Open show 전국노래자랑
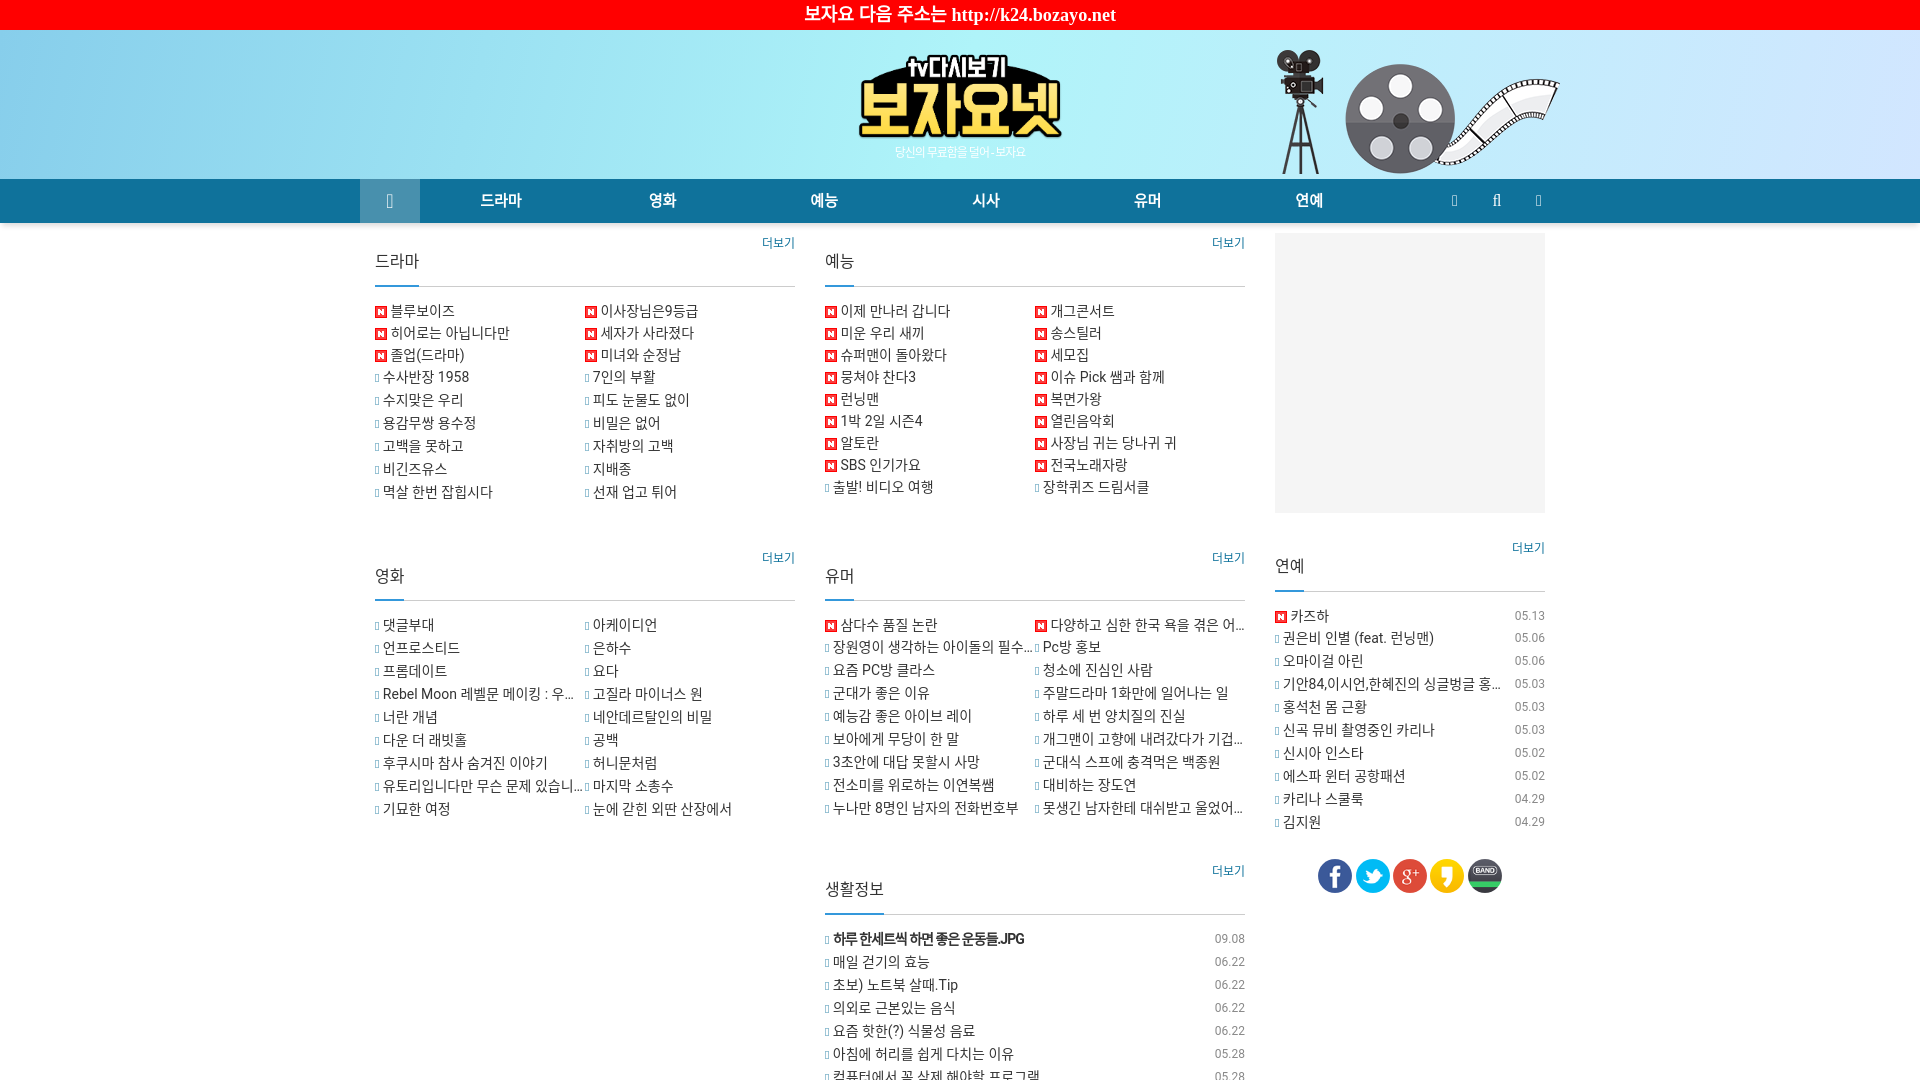The image size is (1920, 1080). coord(1088,465)
